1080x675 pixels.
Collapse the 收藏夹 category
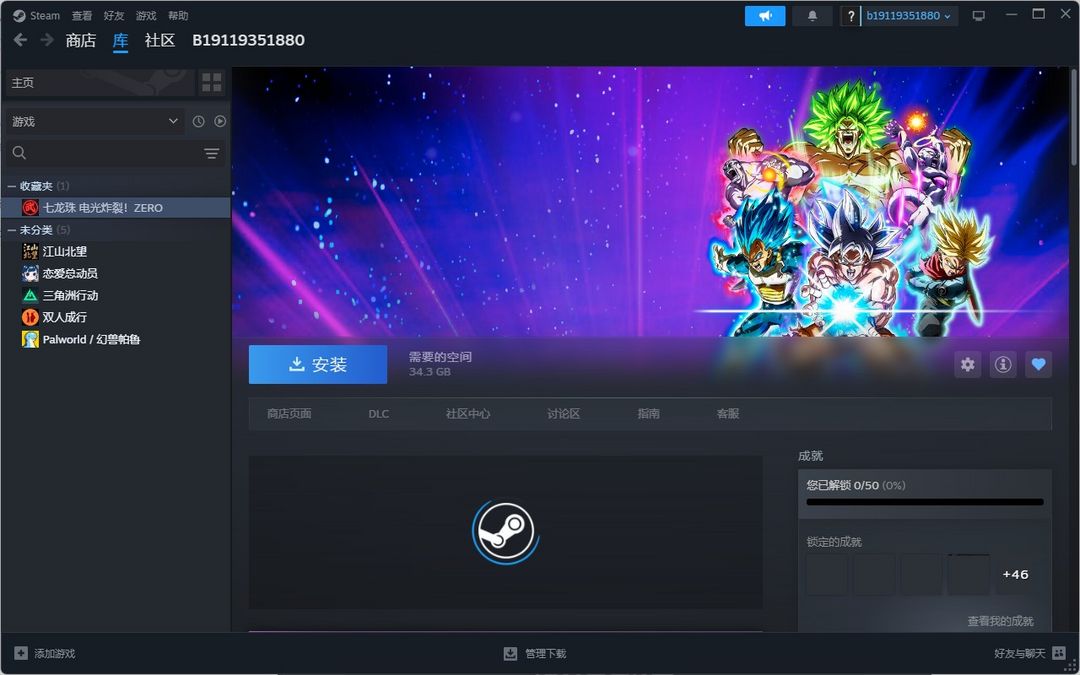tap(12, 186)
